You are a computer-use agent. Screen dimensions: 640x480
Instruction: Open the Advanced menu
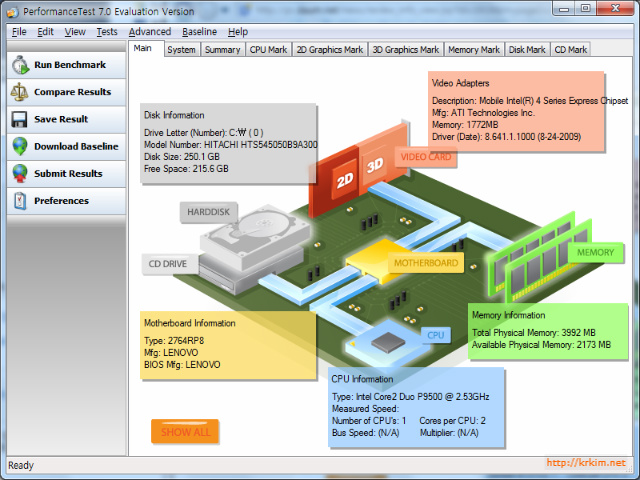[150, 32]
